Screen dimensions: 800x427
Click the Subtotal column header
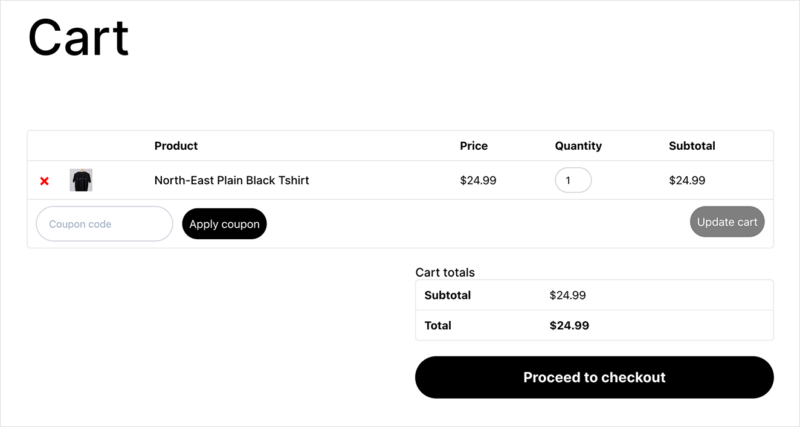[x=692, y=146]
